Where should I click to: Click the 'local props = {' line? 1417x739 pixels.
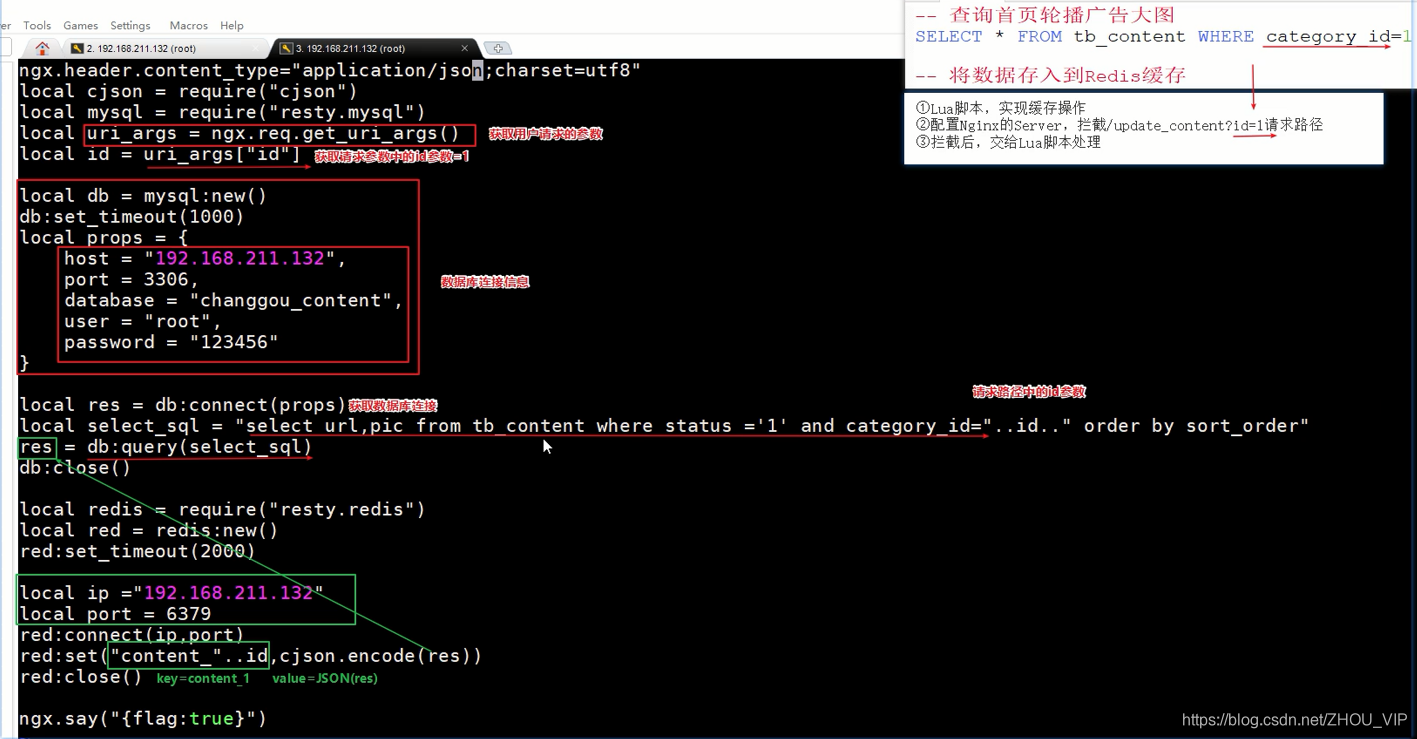104,238
